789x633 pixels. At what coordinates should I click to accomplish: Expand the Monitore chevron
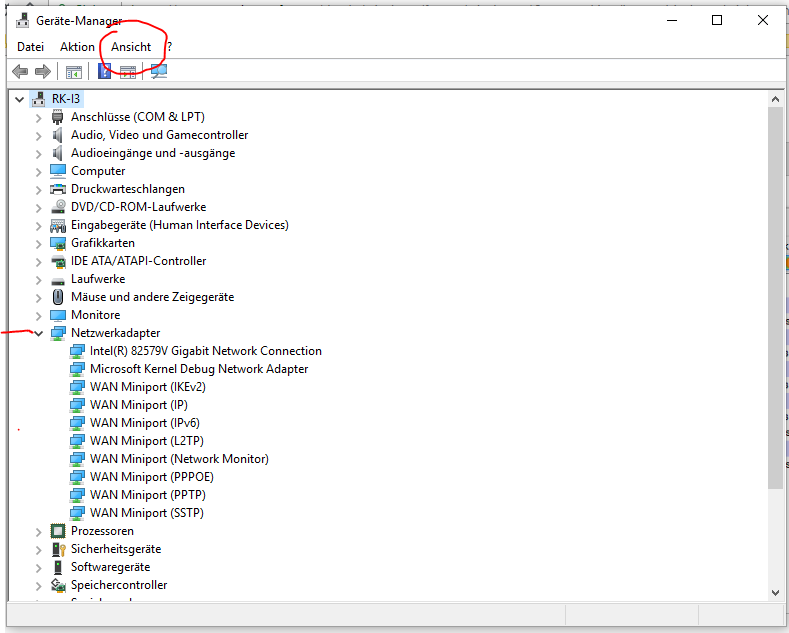tap(39, 316)
